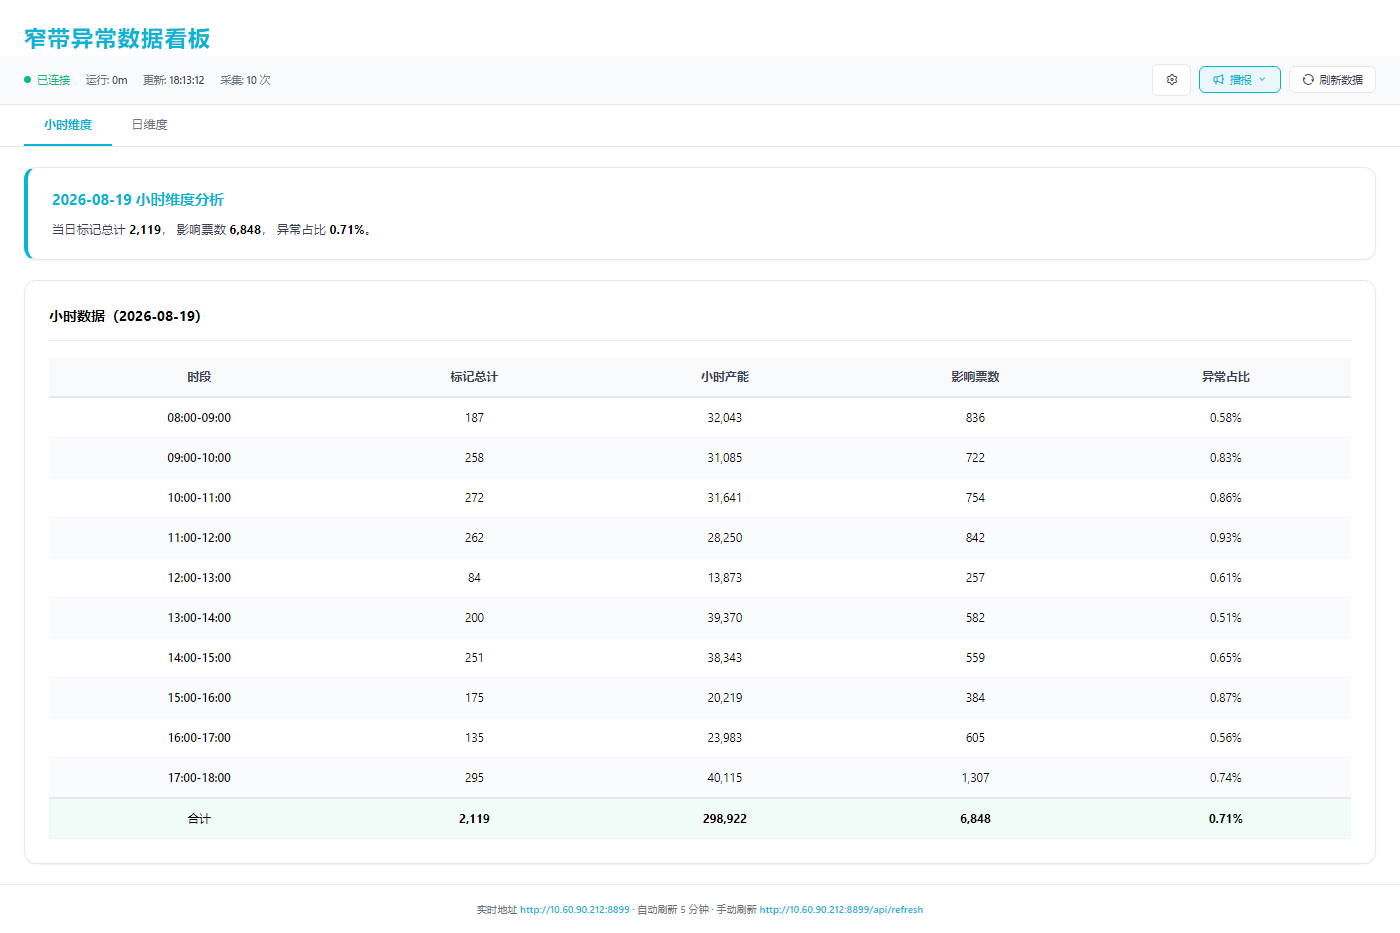Click hourly capacity 31,085 value
The width and height of the screenshot is (1400, 933).
click(x=725, y=458)
